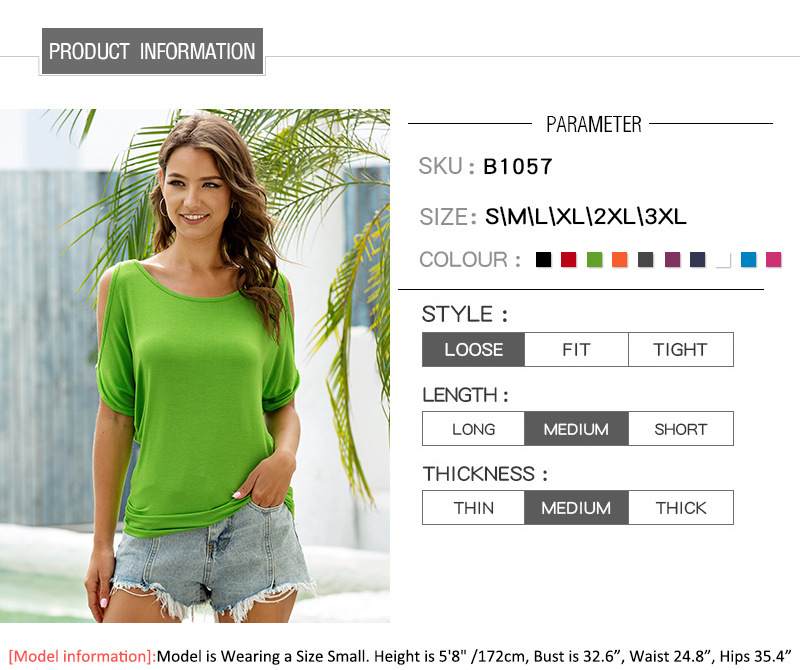
Task: Select the orange colour swatch
Action: 619,260
